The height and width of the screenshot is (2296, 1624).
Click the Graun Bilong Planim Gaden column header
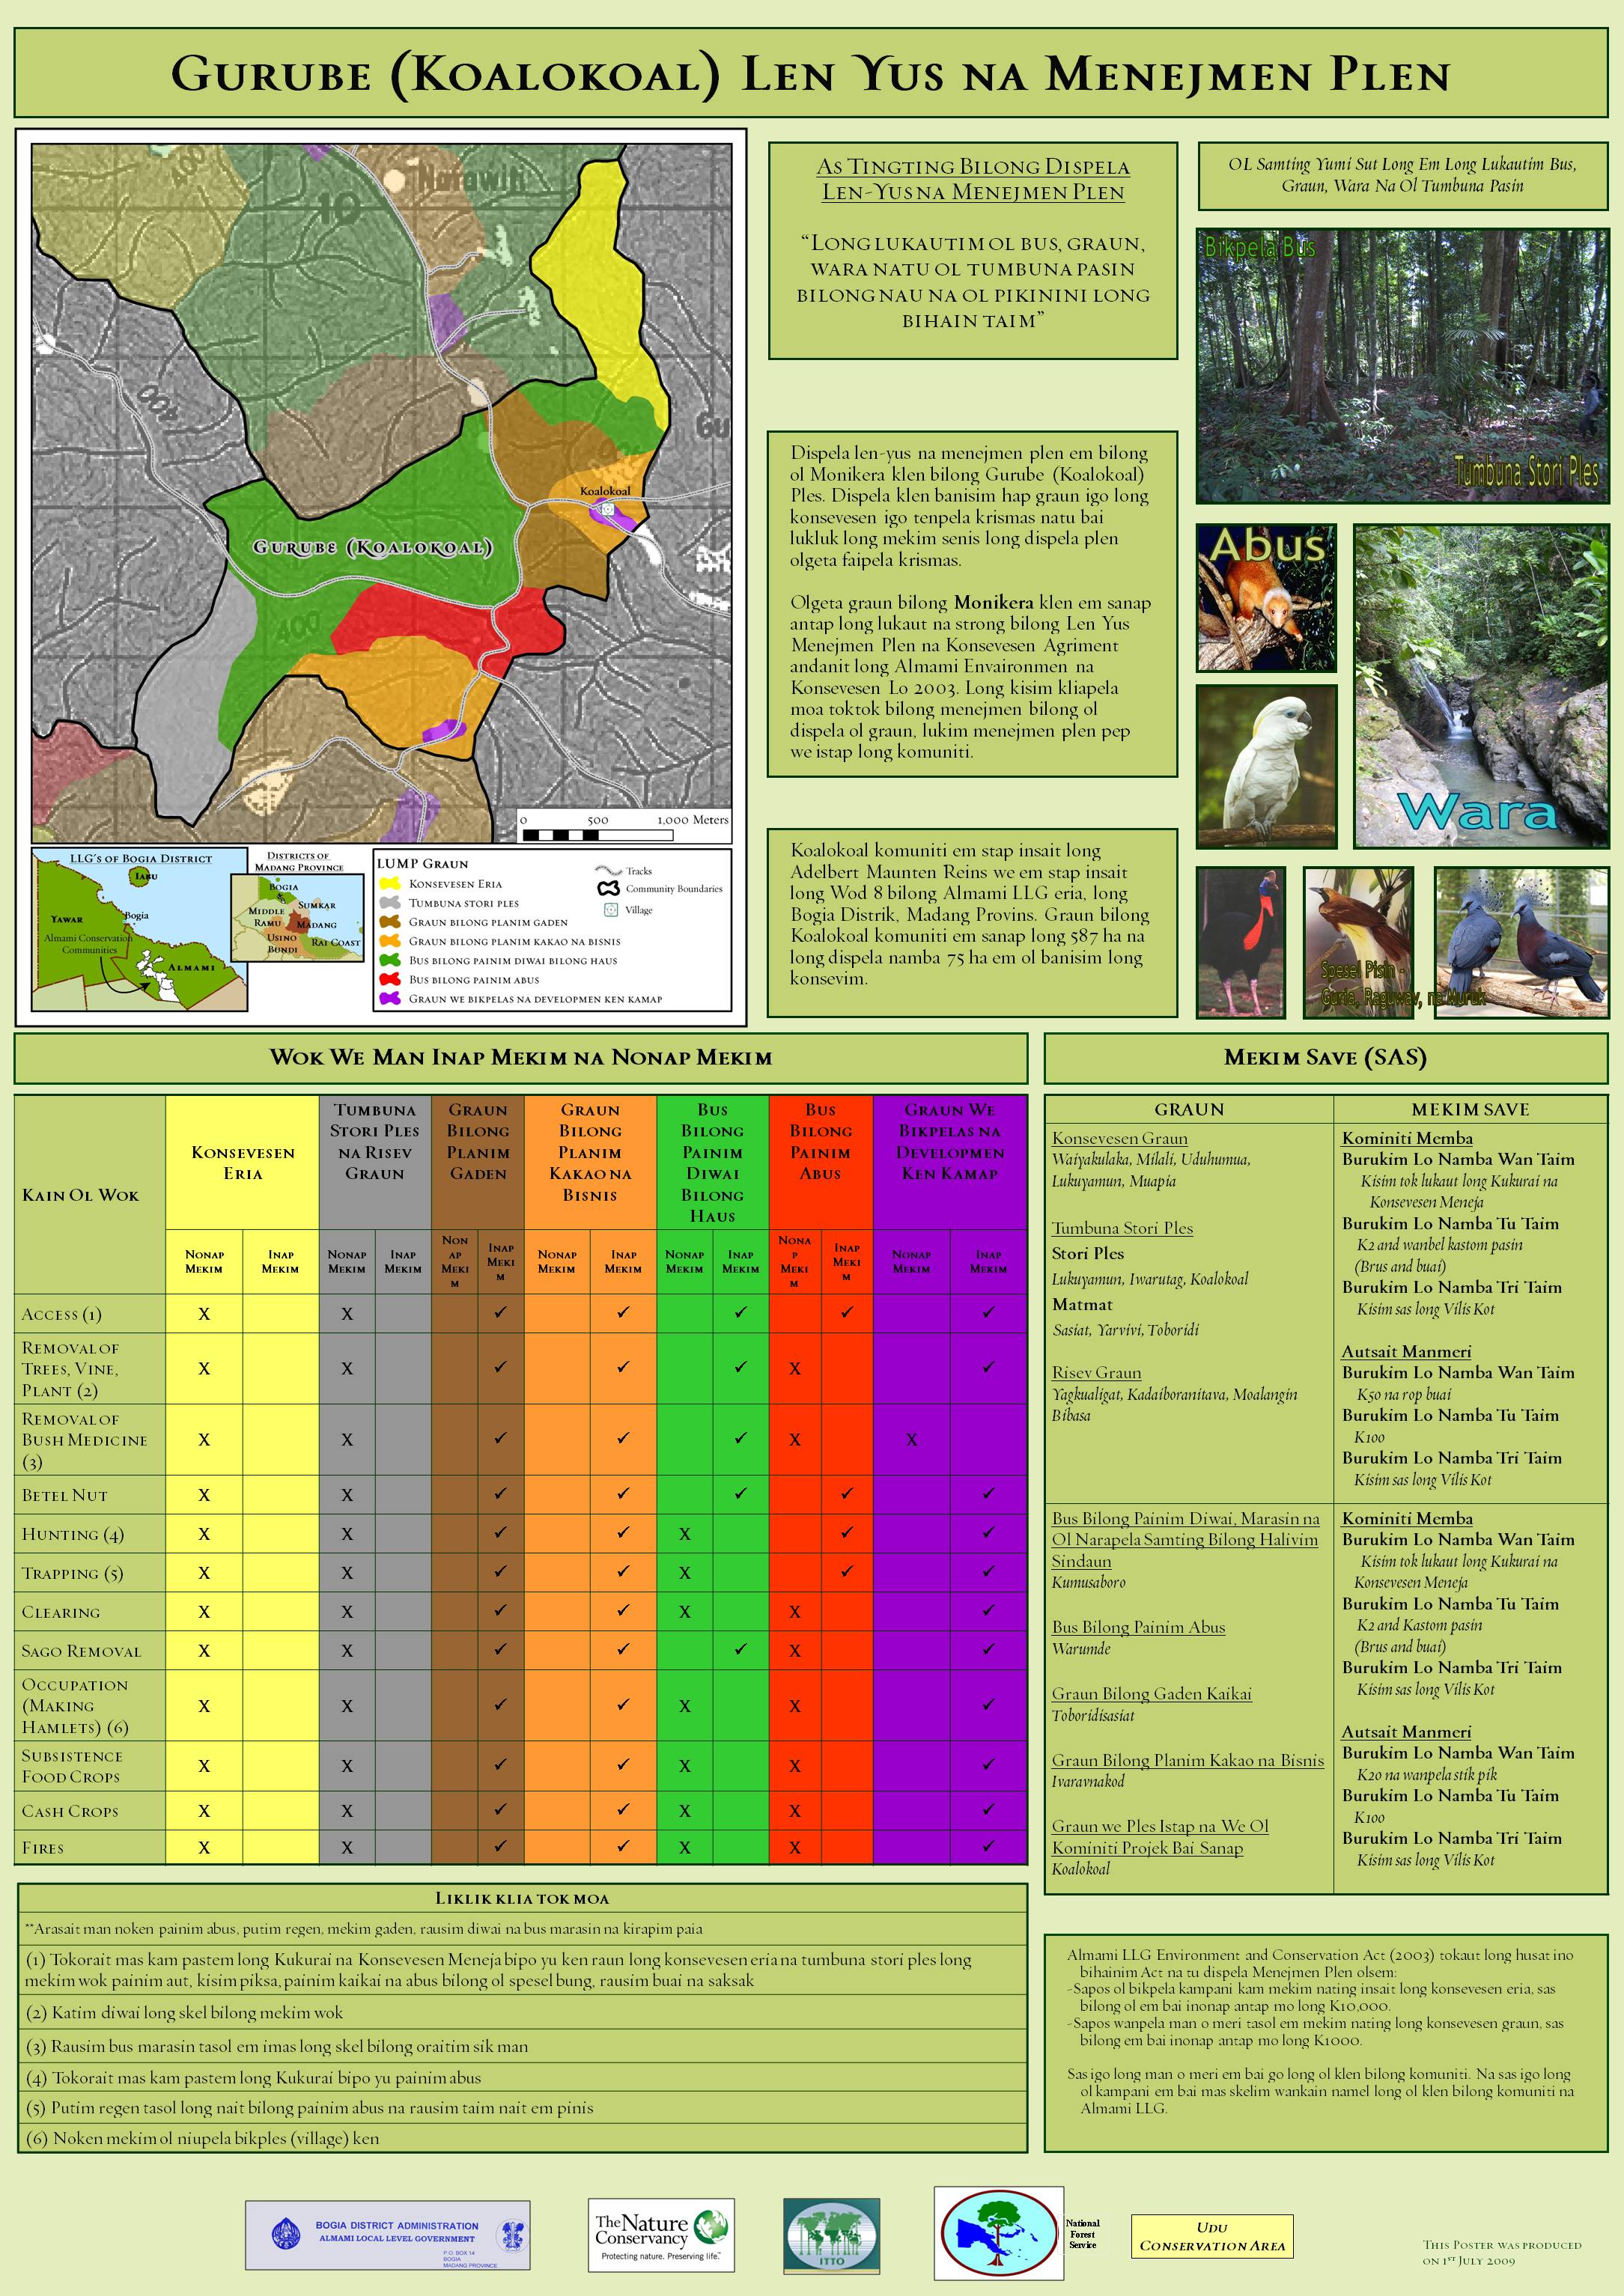pyautogui.click(x=478, y=1163)
